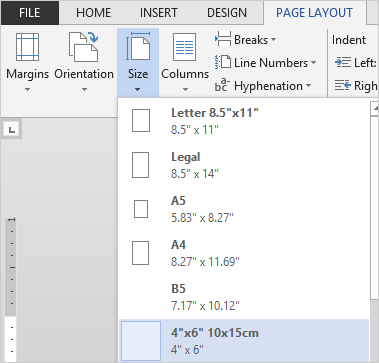Select Letter 8.5"x11" paper size
This screenshot has width=379, height=363.
pos(244,120)
